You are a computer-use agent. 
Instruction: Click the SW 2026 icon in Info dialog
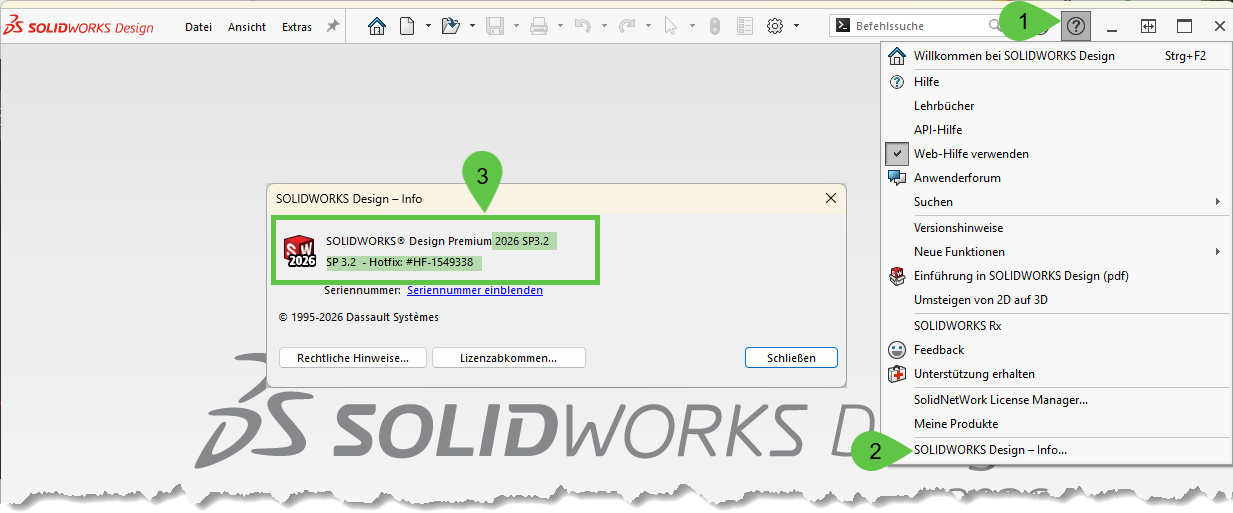302,251
